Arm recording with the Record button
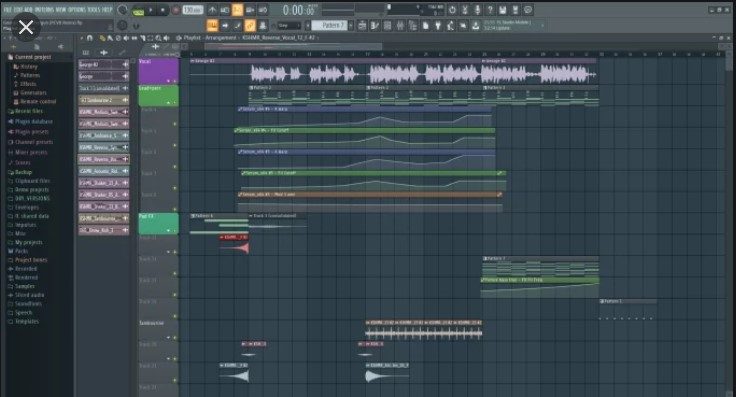 pyautogui.click(x=176, y=10)
